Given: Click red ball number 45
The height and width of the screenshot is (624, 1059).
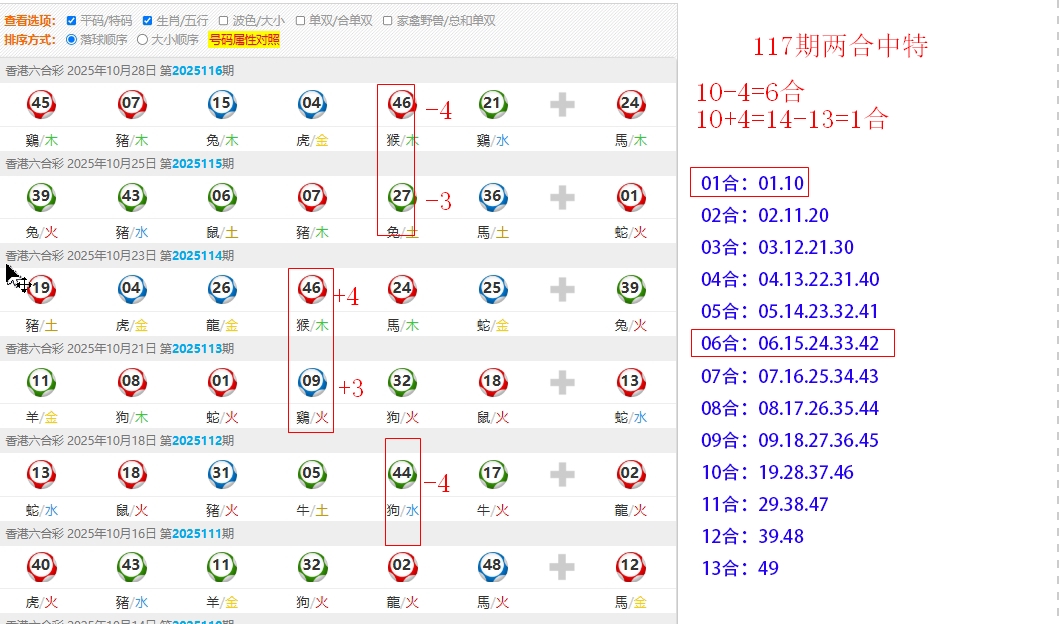Looking at the screenshot, I should (41, 104).
